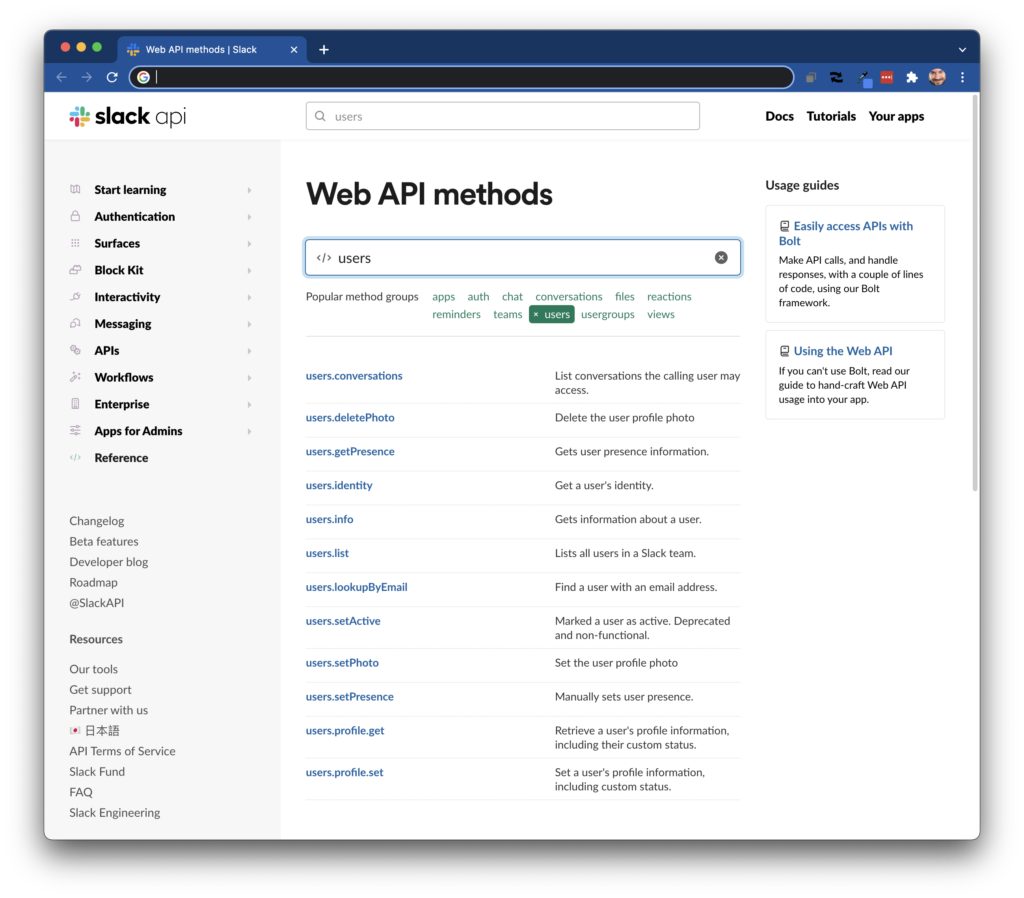Clear the users method filter field
The image size is (1024, 898).
pyautogui.click(x=721, y=257)
